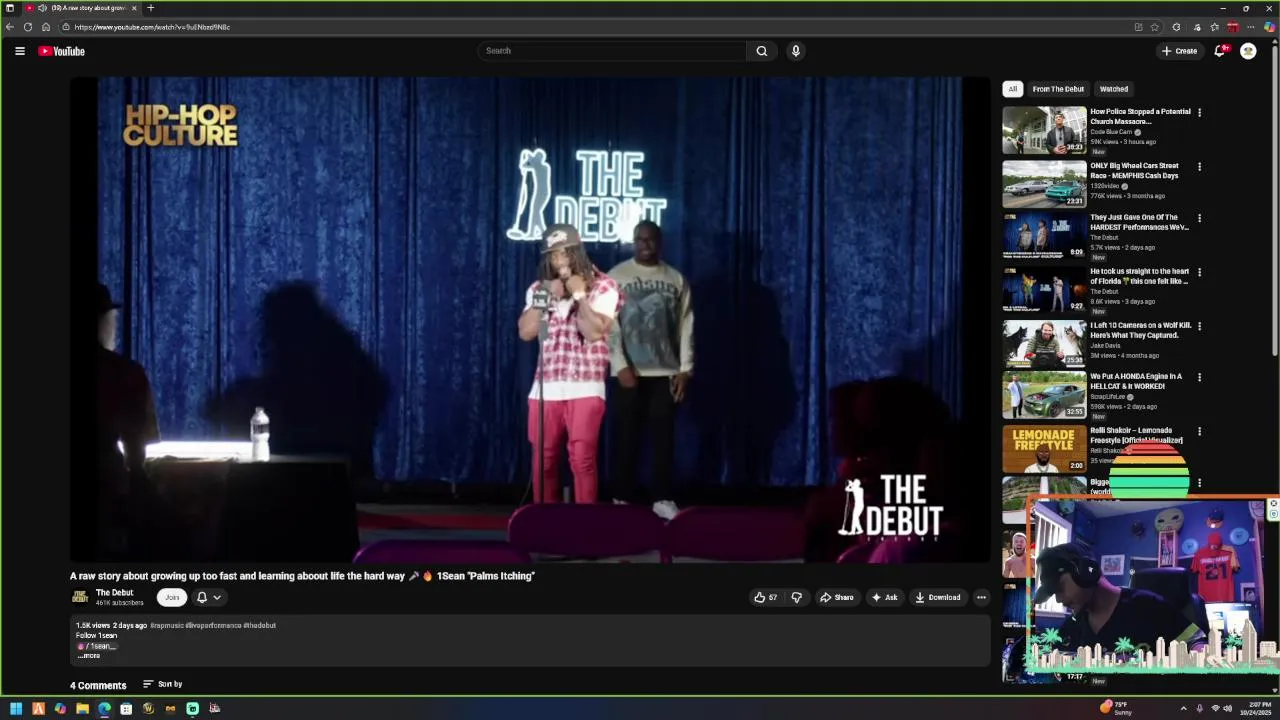Open The Debut channel avatar
Viewport: 1280px width, 720px height.
(80, 597)
